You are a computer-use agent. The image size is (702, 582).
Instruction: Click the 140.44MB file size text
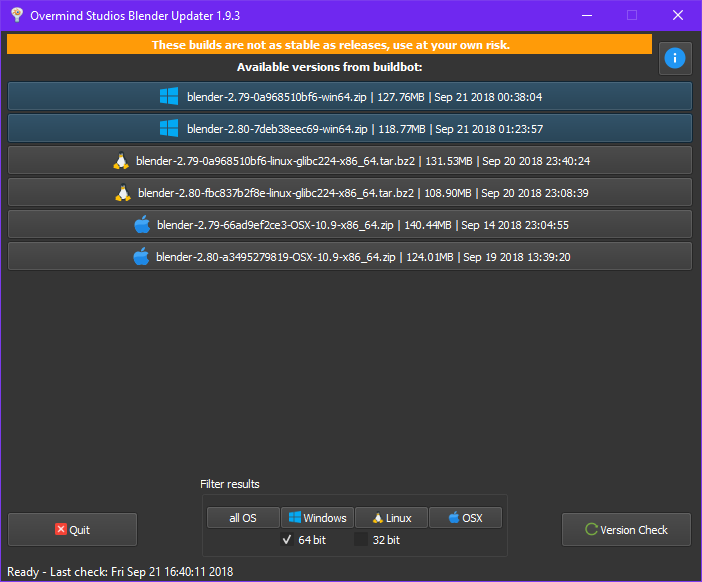428,225
